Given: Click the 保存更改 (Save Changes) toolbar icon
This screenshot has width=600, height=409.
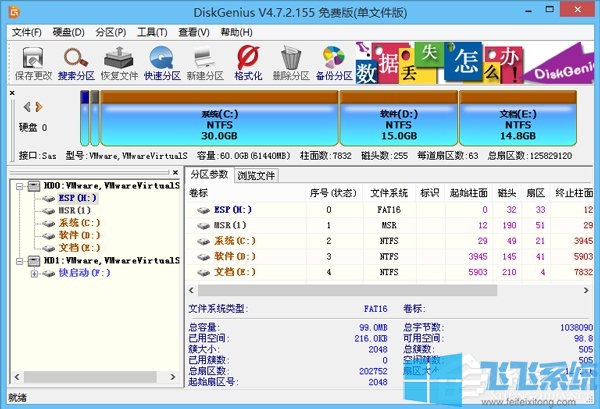Looking at the screenshot, I should (33, 64).
